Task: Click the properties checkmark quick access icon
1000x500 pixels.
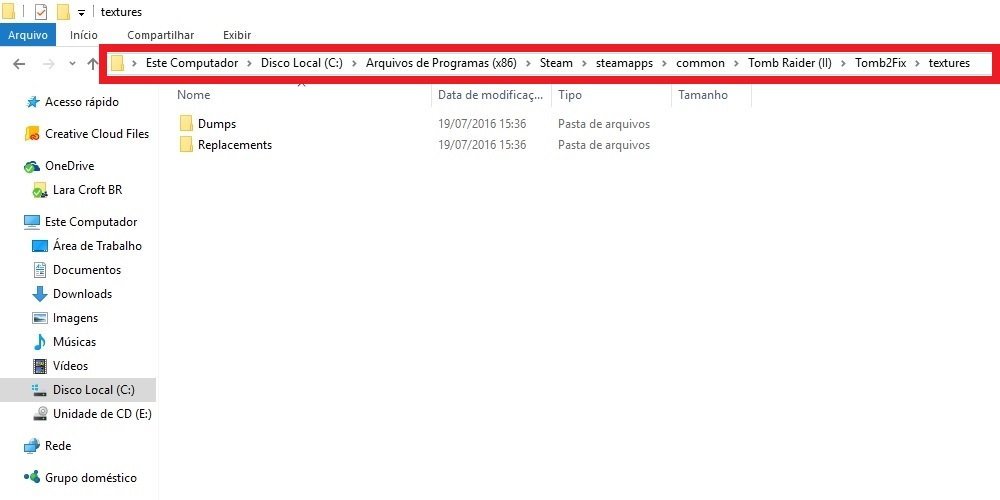Action: coord(40,12)
